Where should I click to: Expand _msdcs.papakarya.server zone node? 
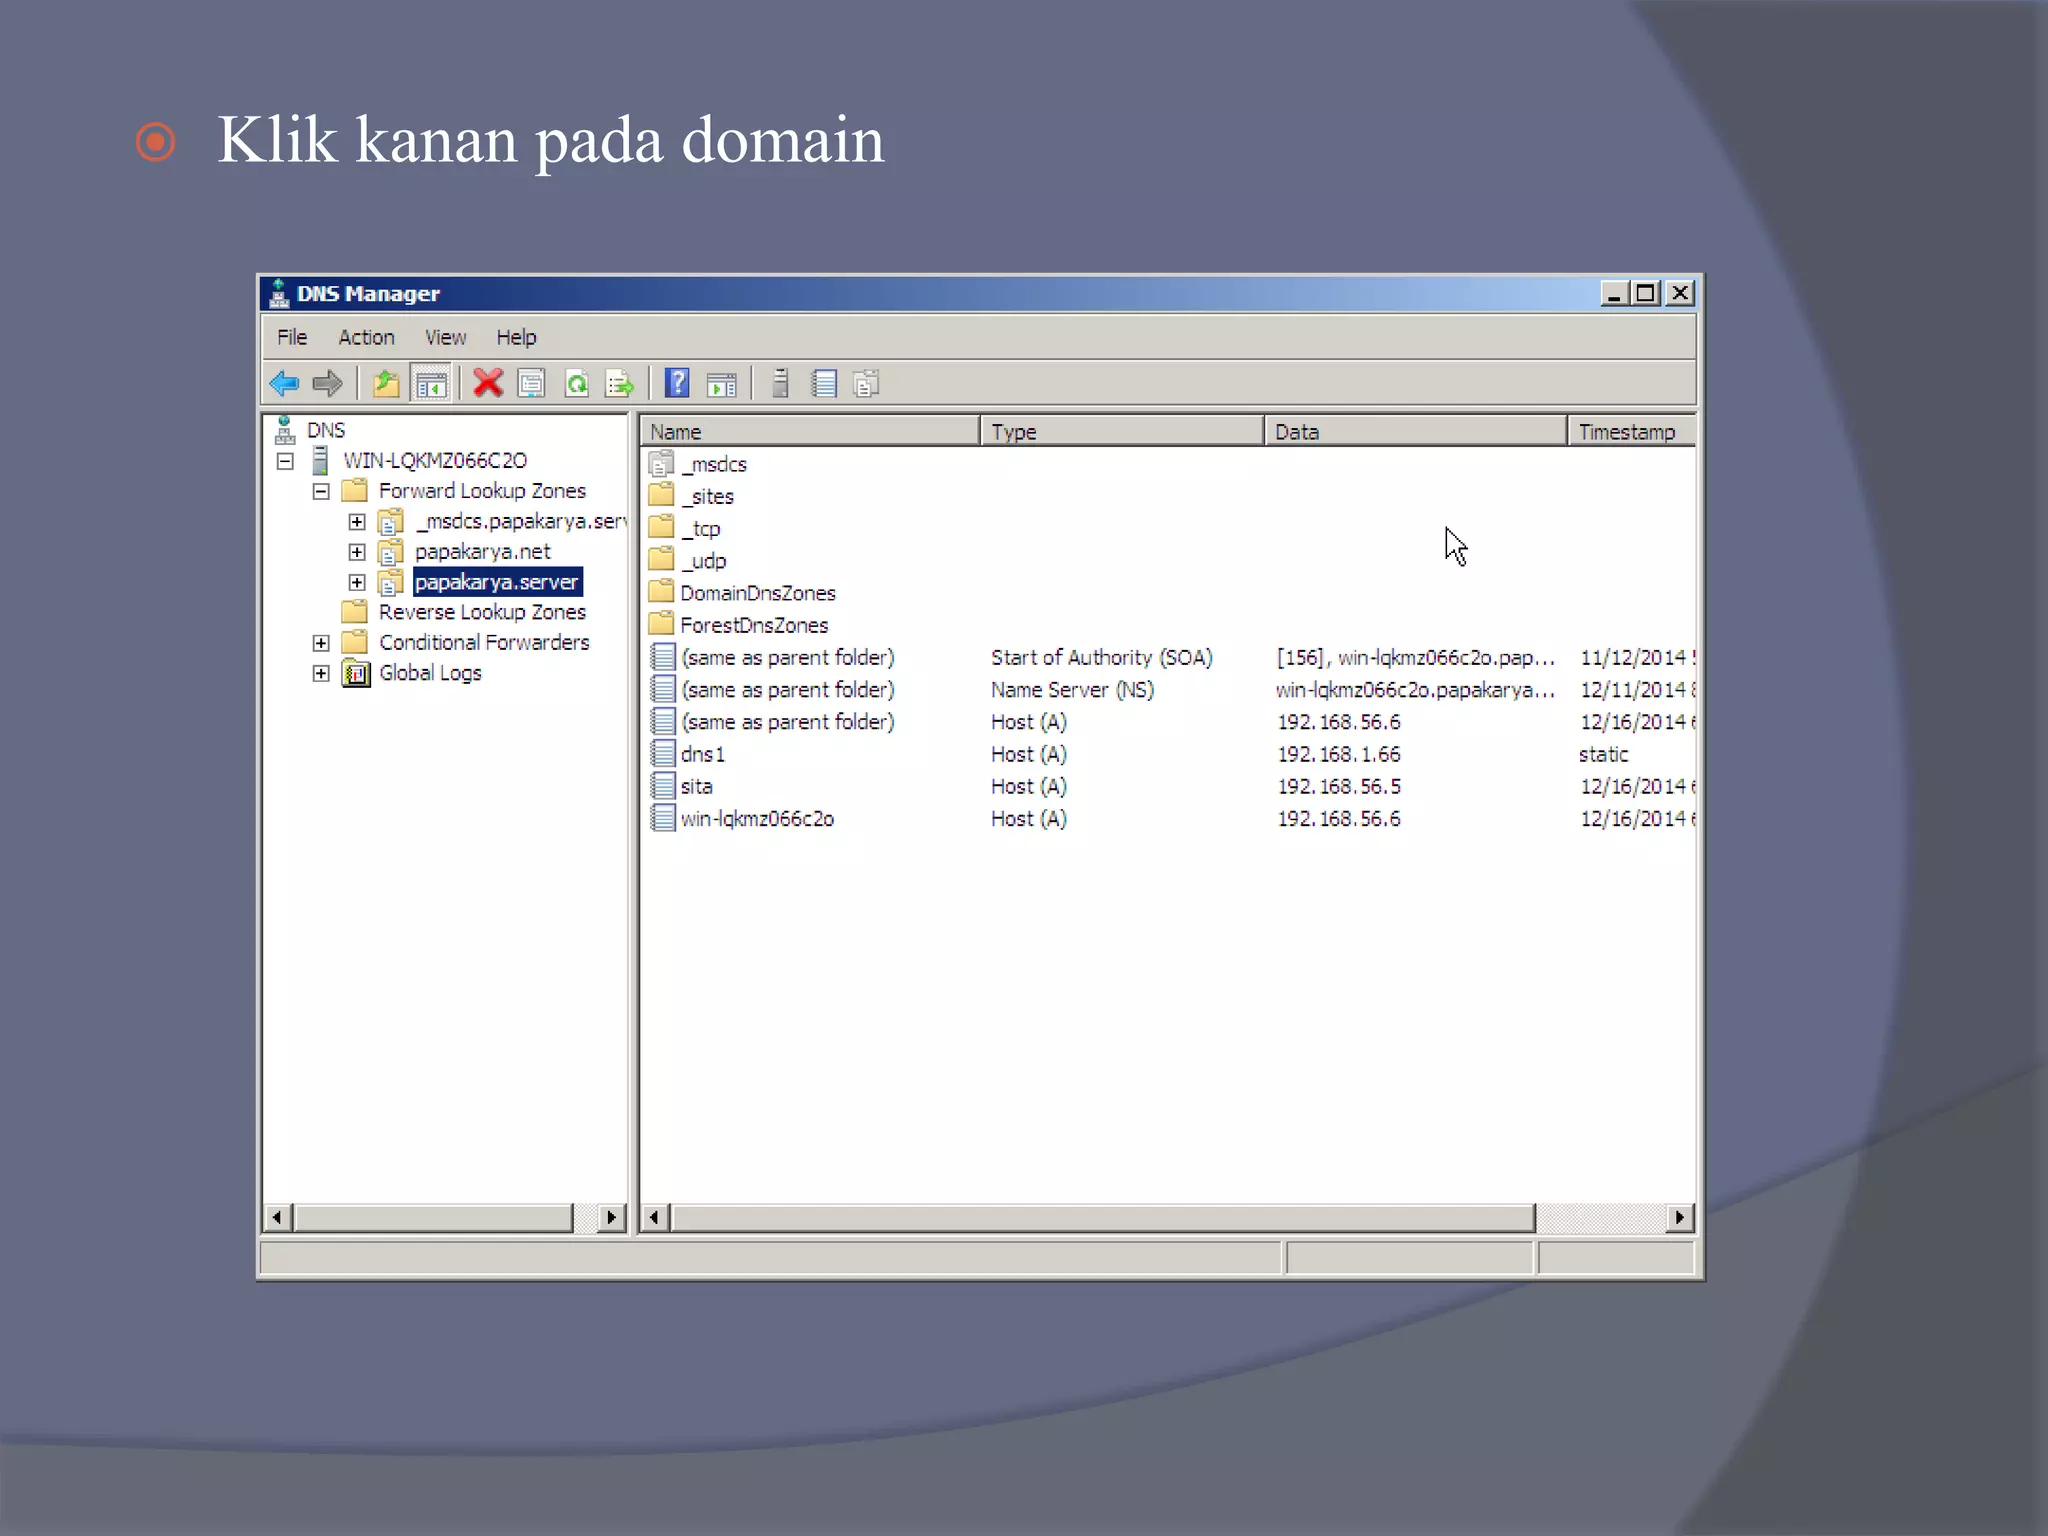357,522
